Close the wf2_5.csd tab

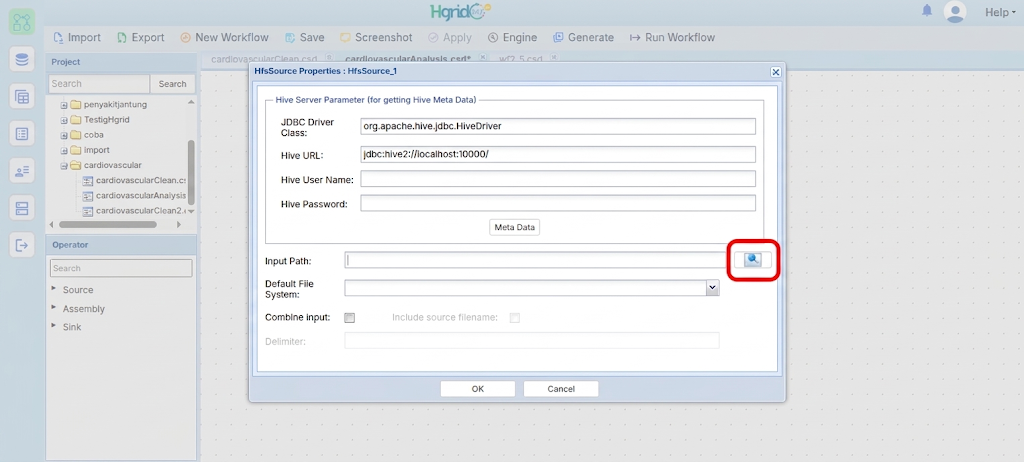tap(554, 58)
